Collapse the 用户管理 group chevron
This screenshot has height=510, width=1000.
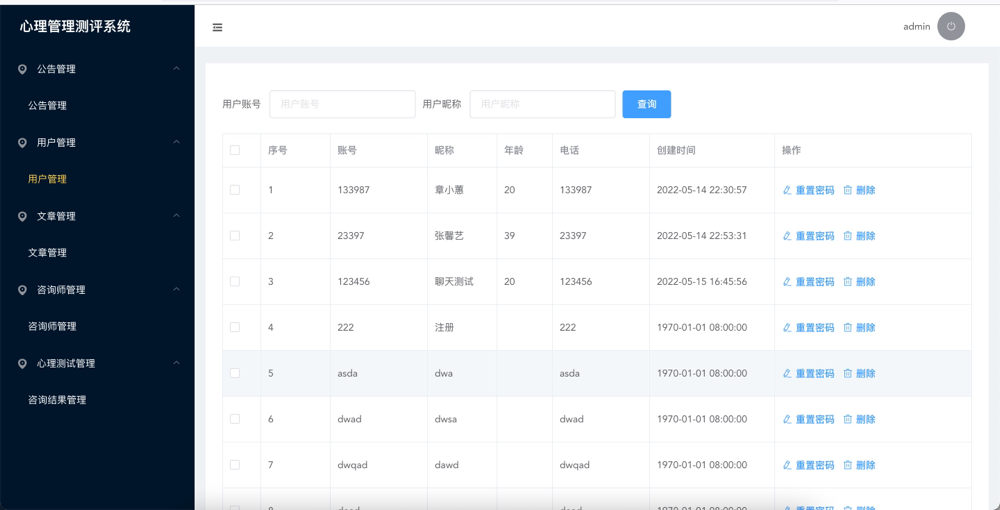[x=177, y=142]
